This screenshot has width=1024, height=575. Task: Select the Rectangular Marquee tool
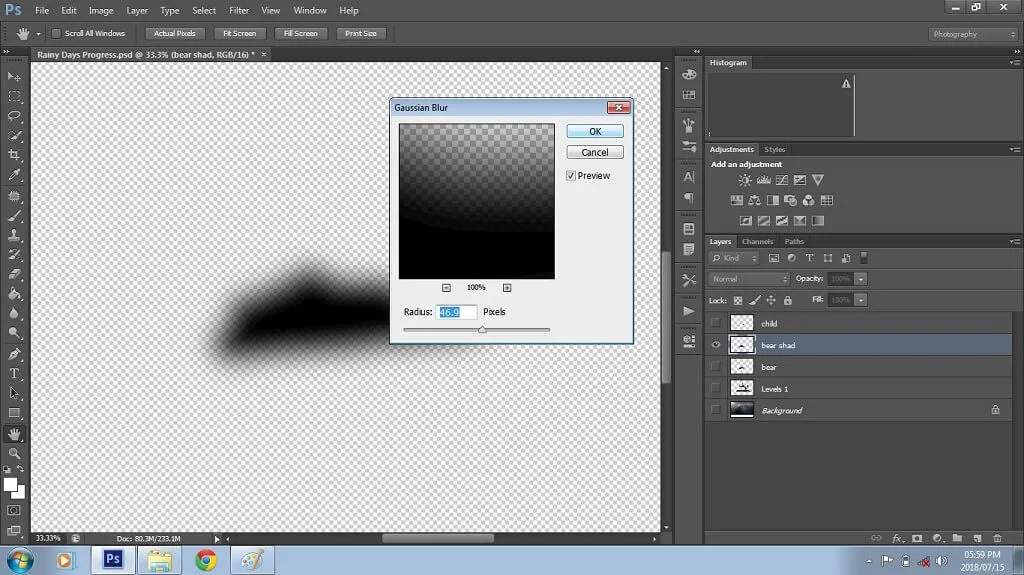pos(14,96)
